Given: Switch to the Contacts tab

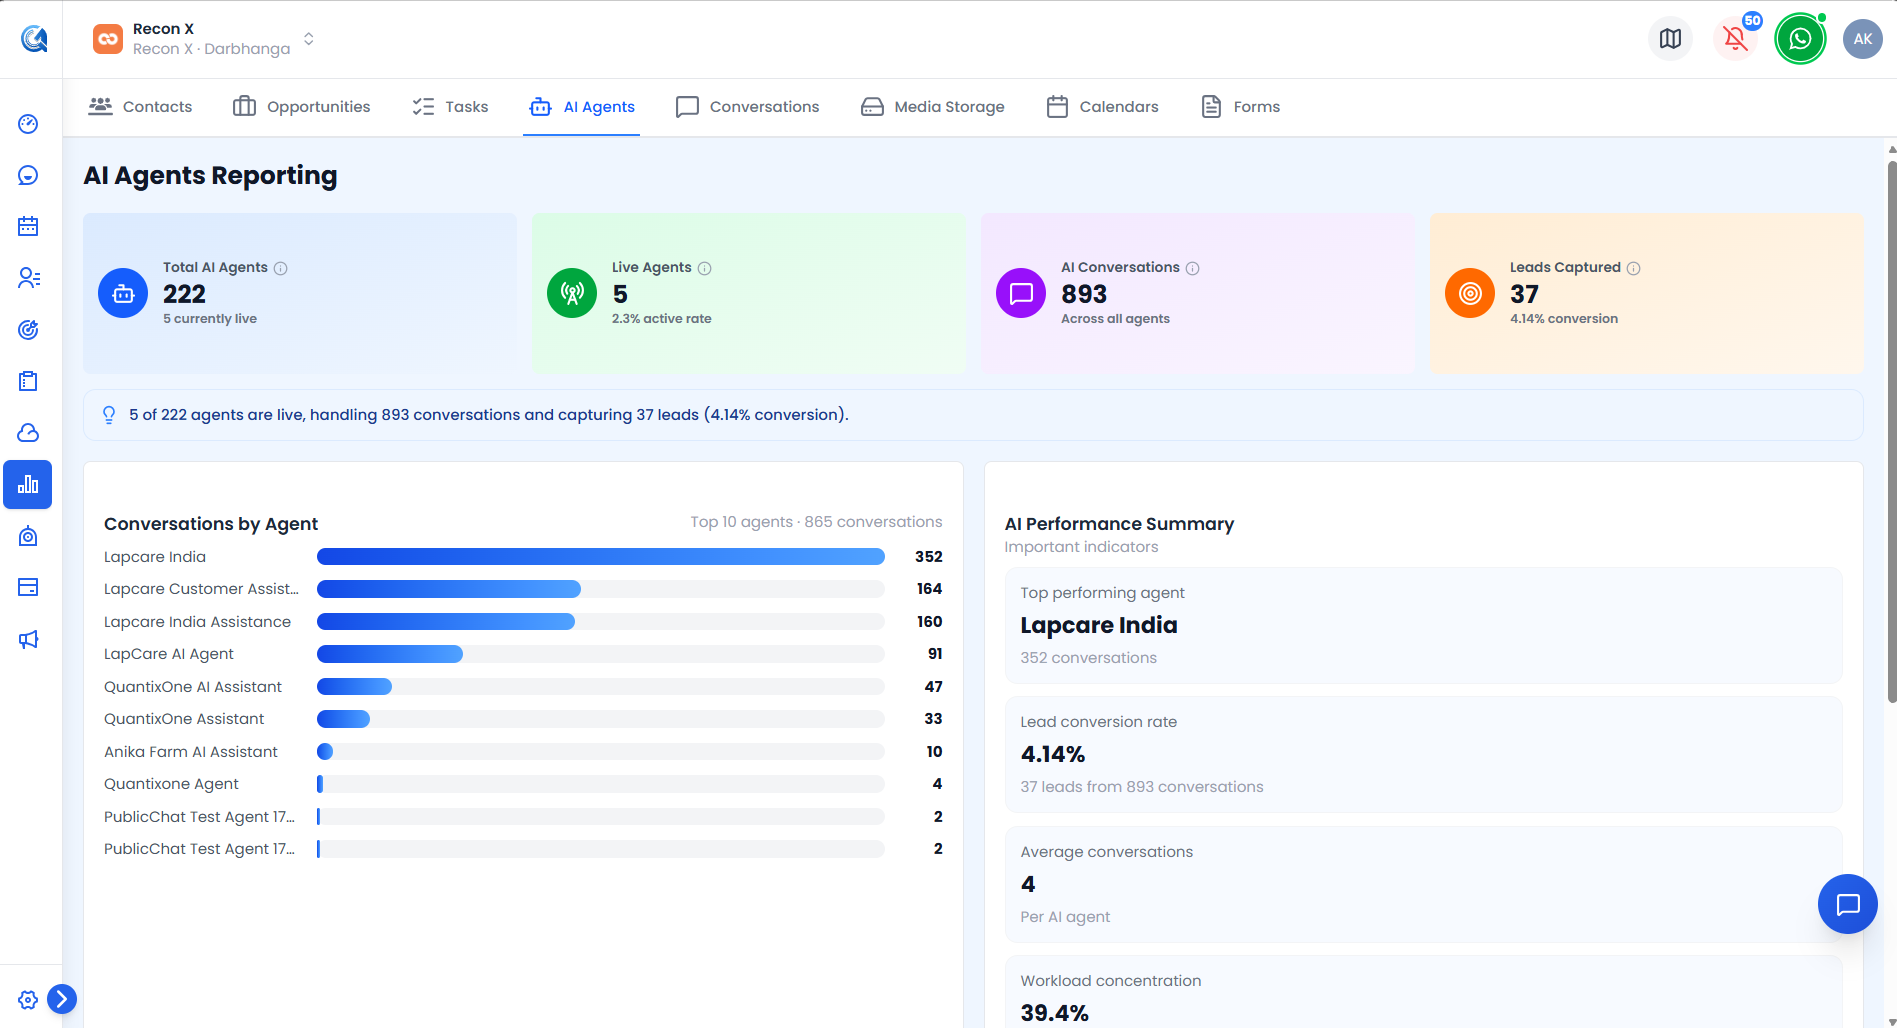Looking at the screenshot, I should [x=141, y=107].
